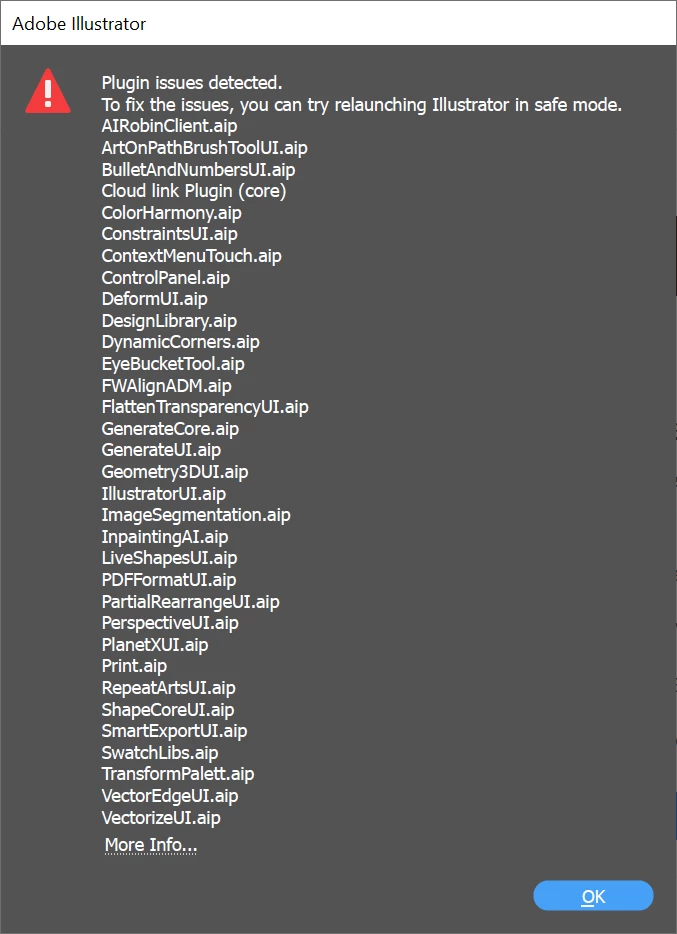
Task: Select SwatchLibs.aip in the list
Action: (x=160, y=752)
